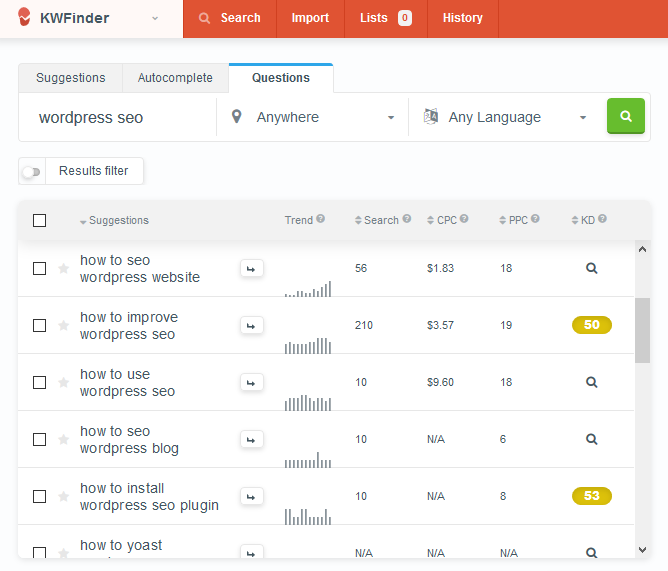
Task: Click the KD badge showing 50
Action: click(x=592, y=325)
